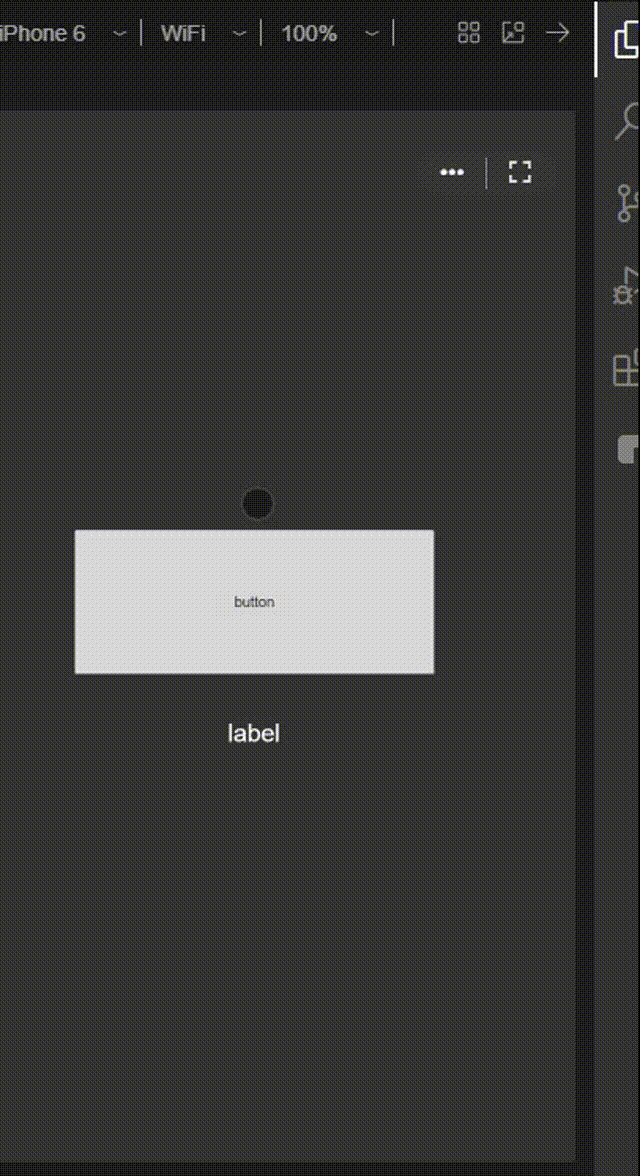Click the four-squares grid icon

click(469, 33)
